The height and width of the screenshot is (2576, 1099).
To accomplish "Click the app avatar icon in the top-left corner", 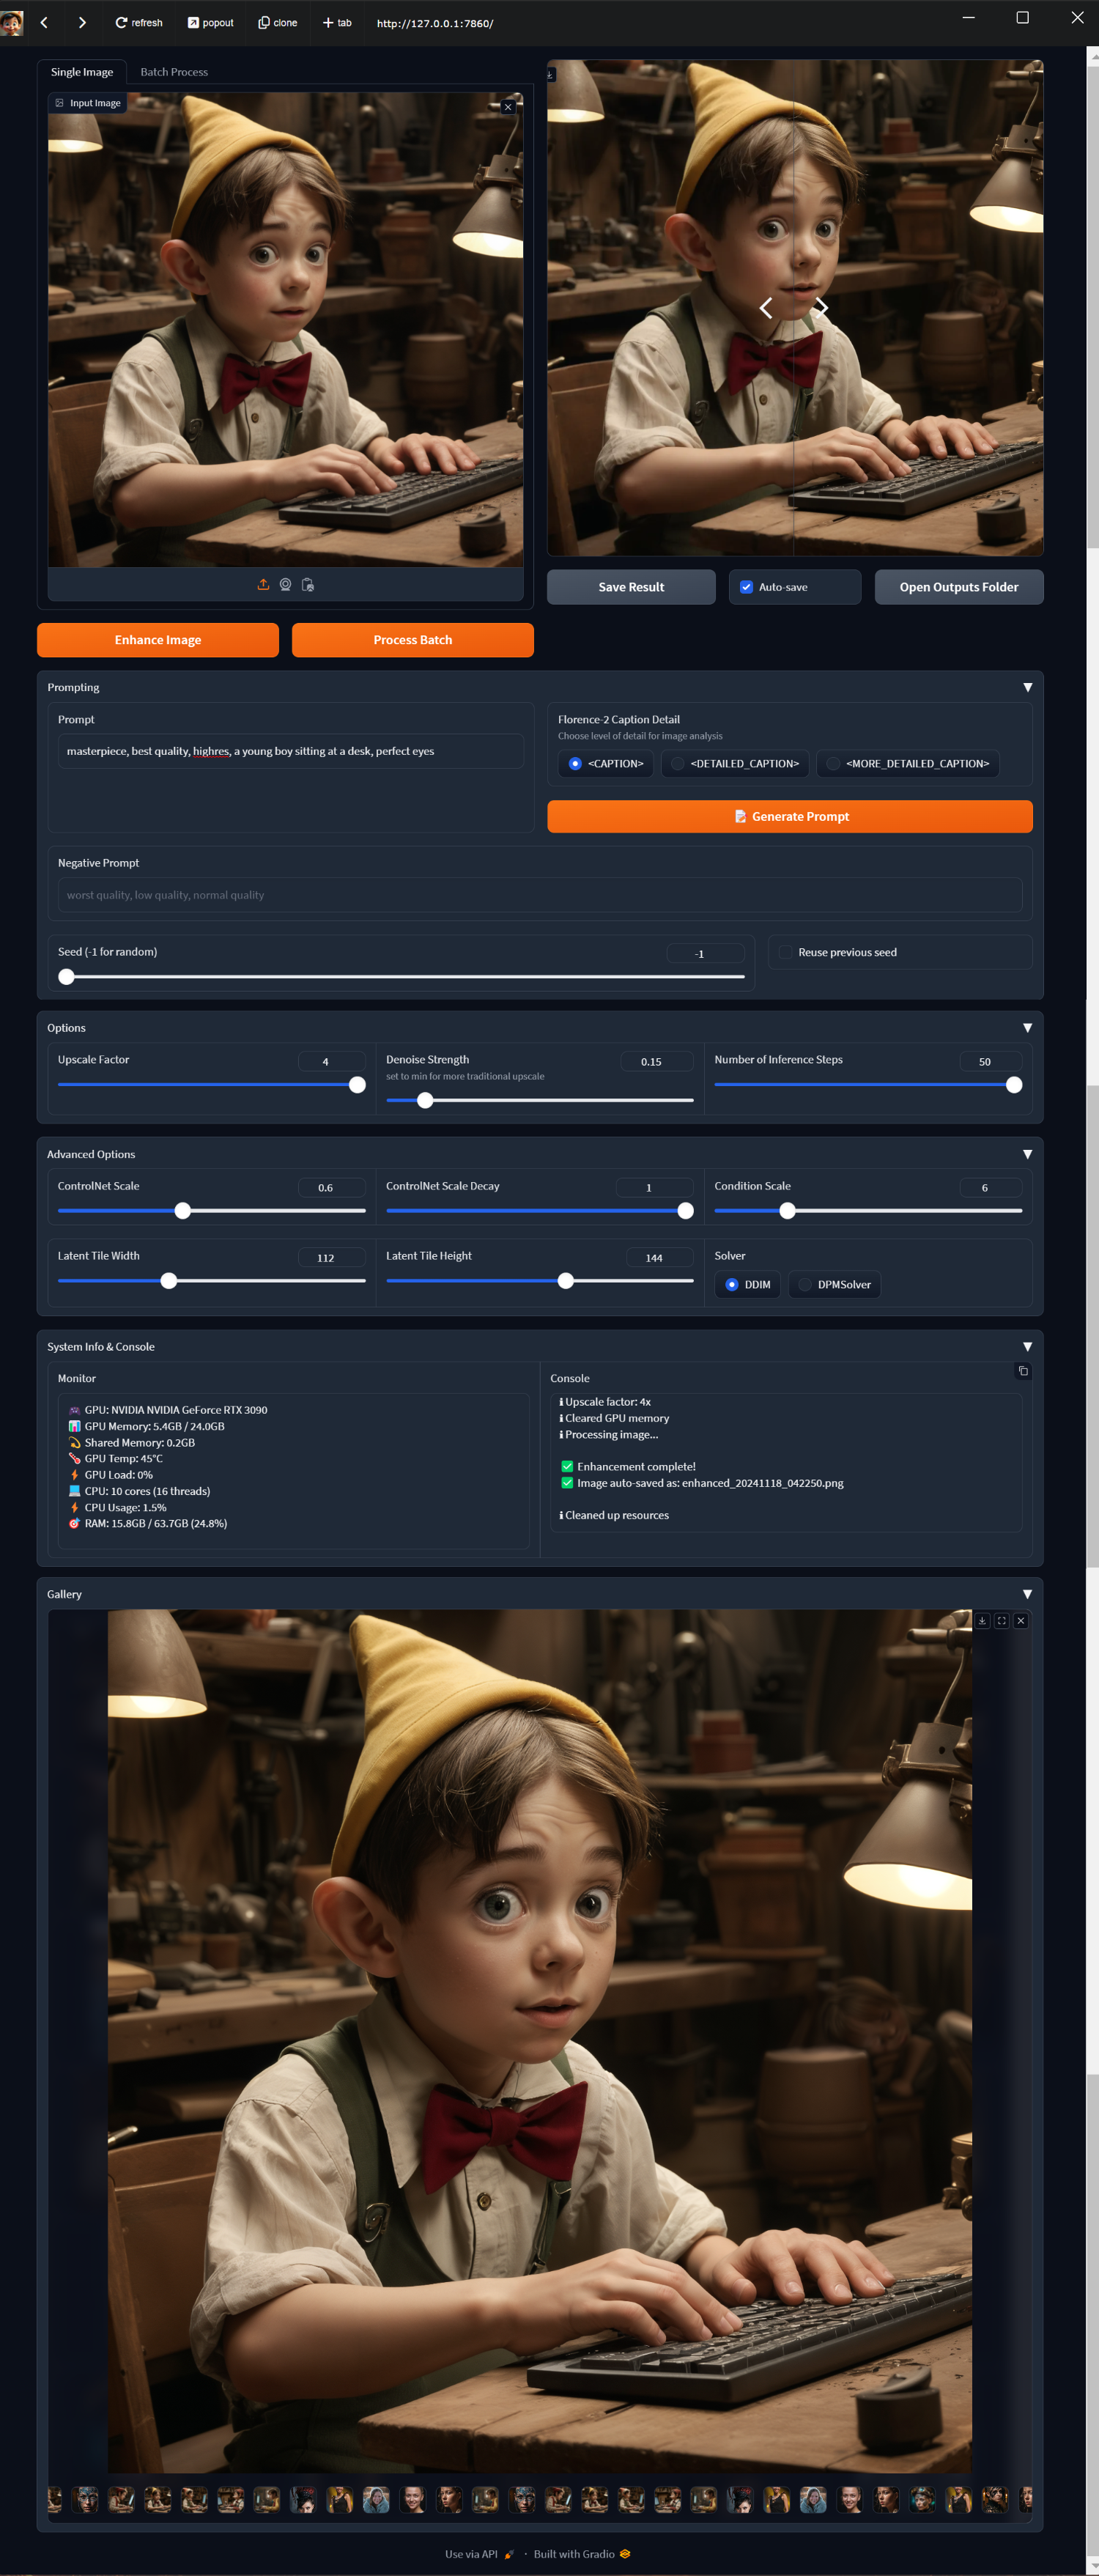I will click(12, 23).
